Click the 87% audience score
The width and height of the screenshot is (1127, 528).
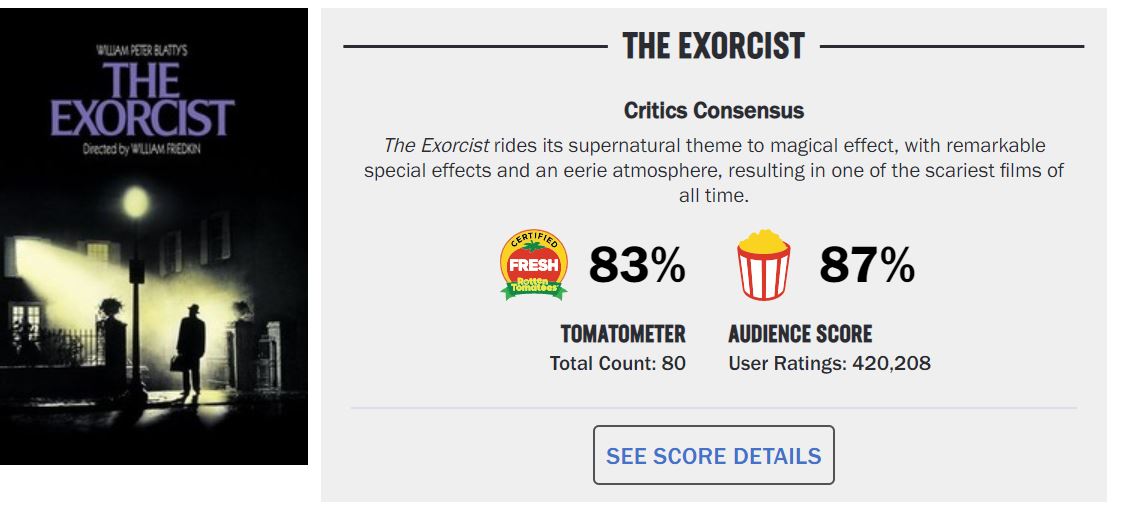866,266
